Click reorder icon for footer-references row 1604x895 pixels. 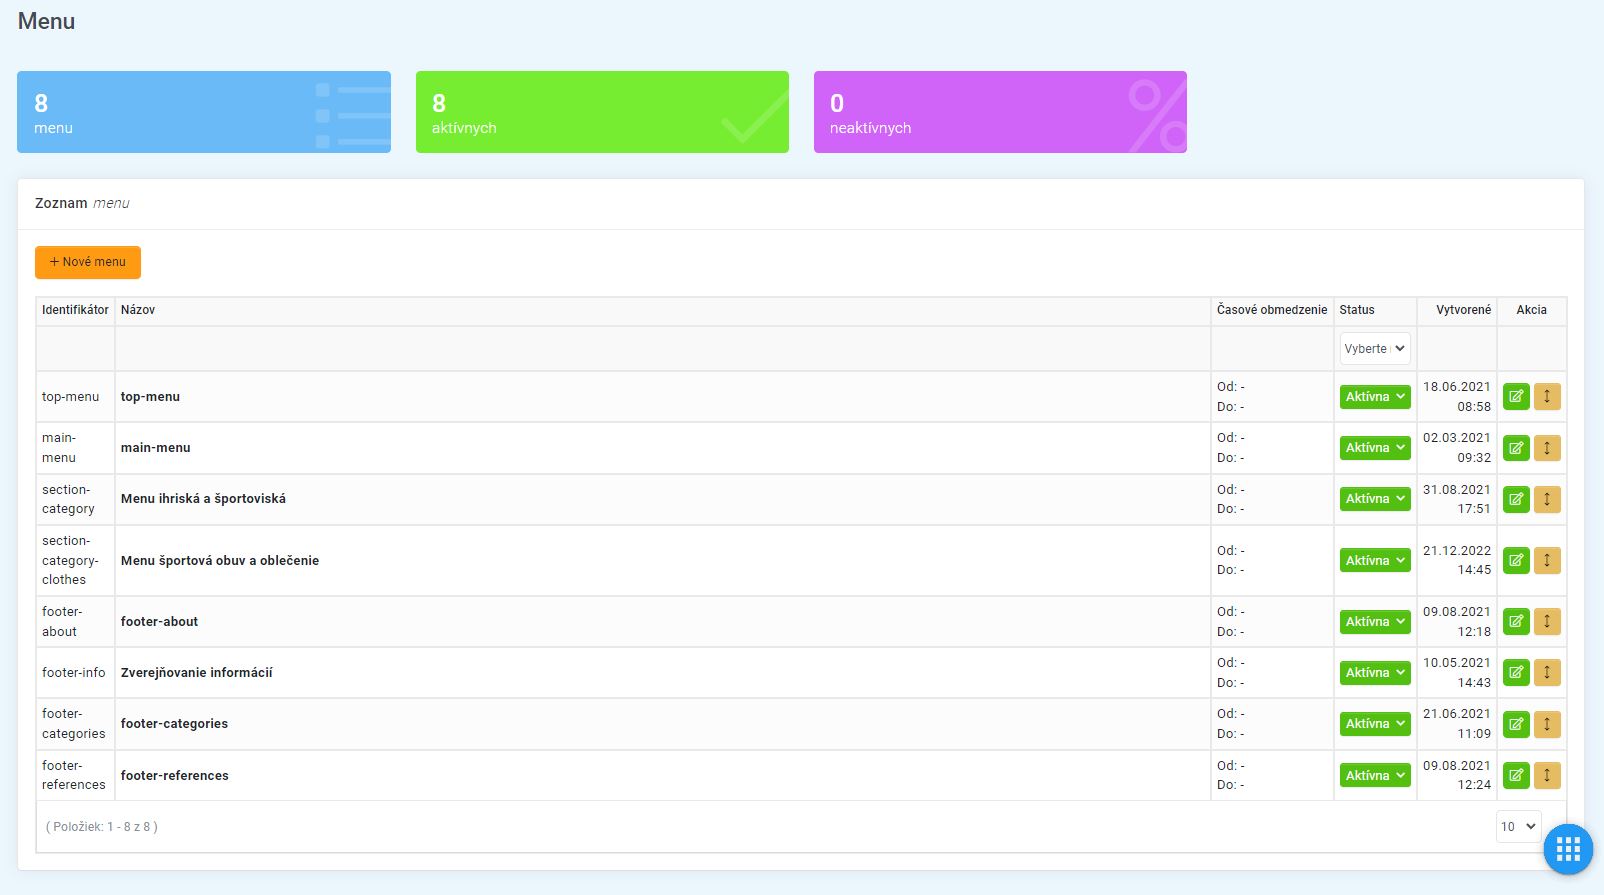(x=1547, y=775)
